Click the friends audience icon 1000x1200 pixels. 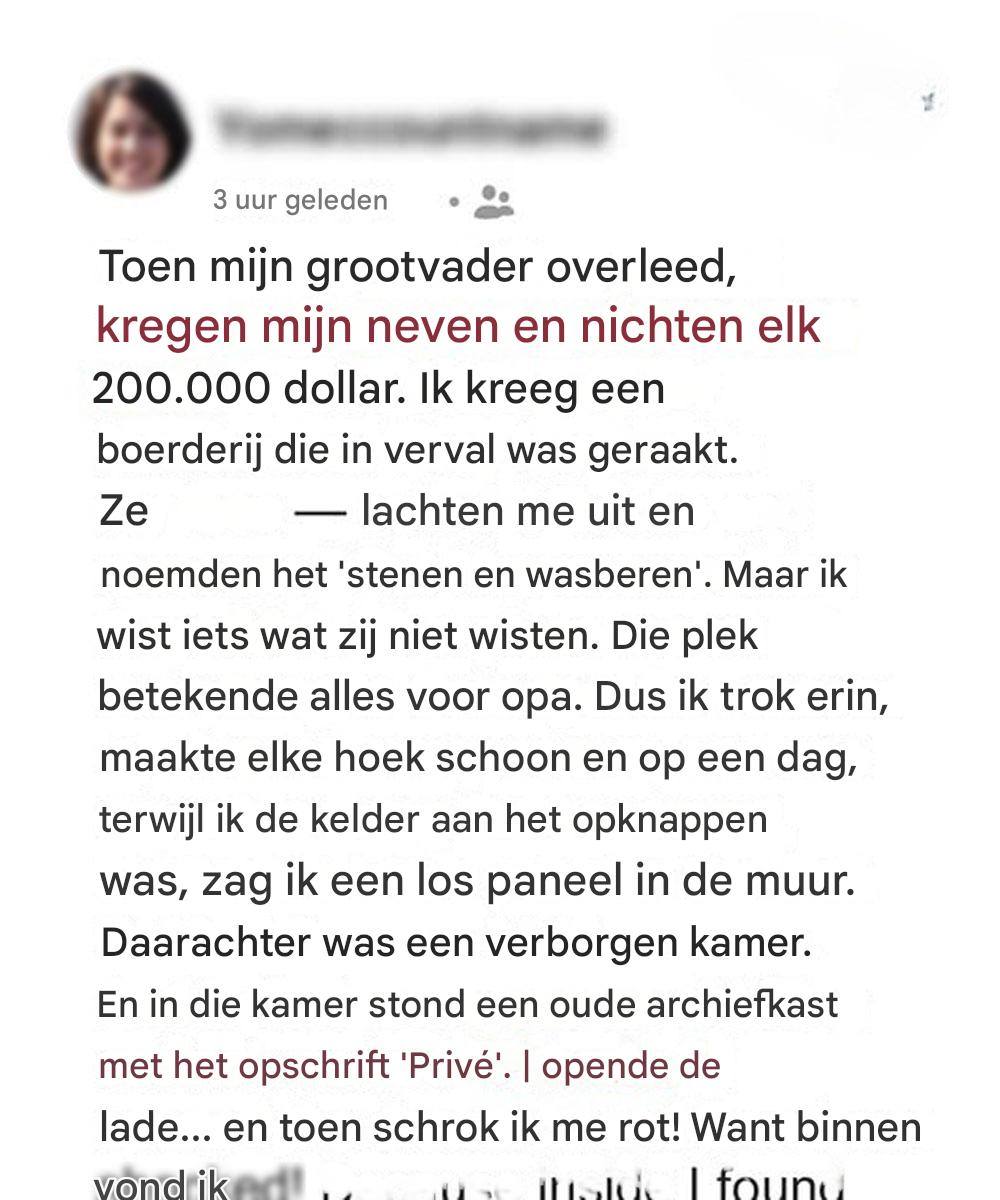[x=492, y=201]
